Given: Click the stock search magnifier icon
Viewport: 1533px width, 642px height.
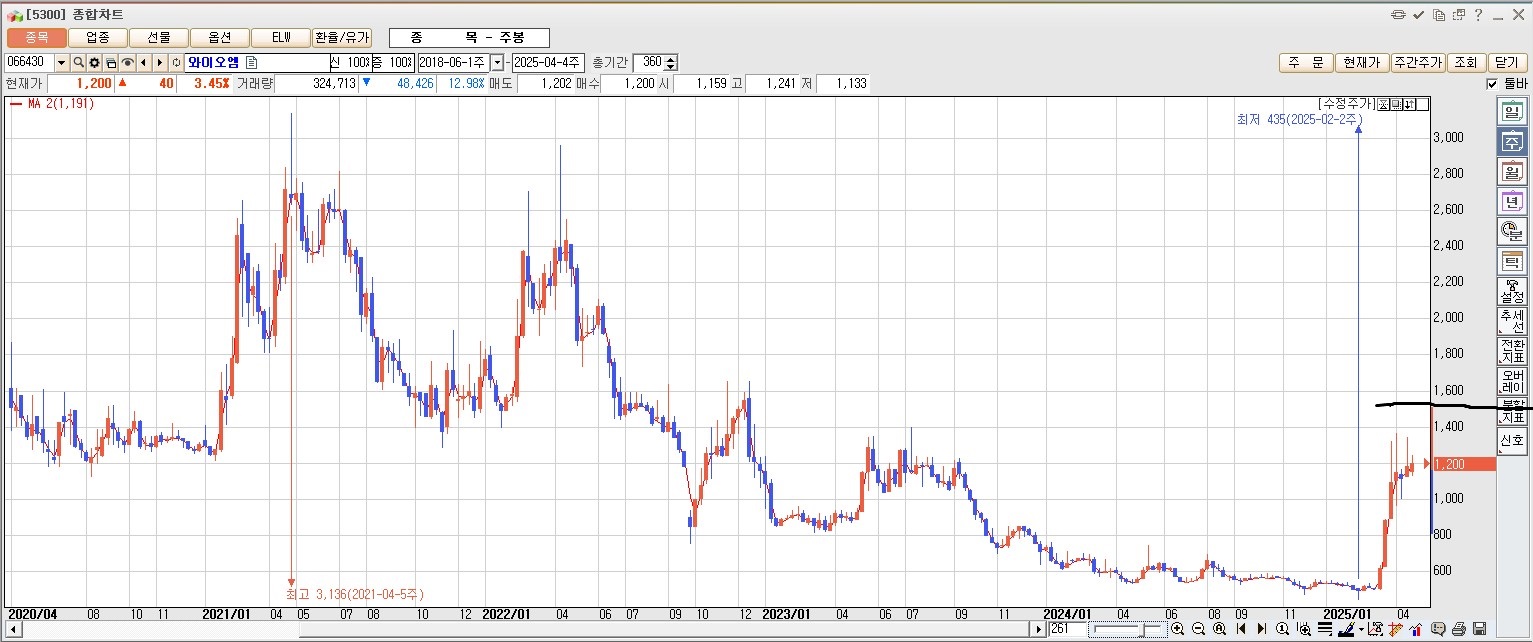Looking at the screenshot, I should click(x=78, y=62).
